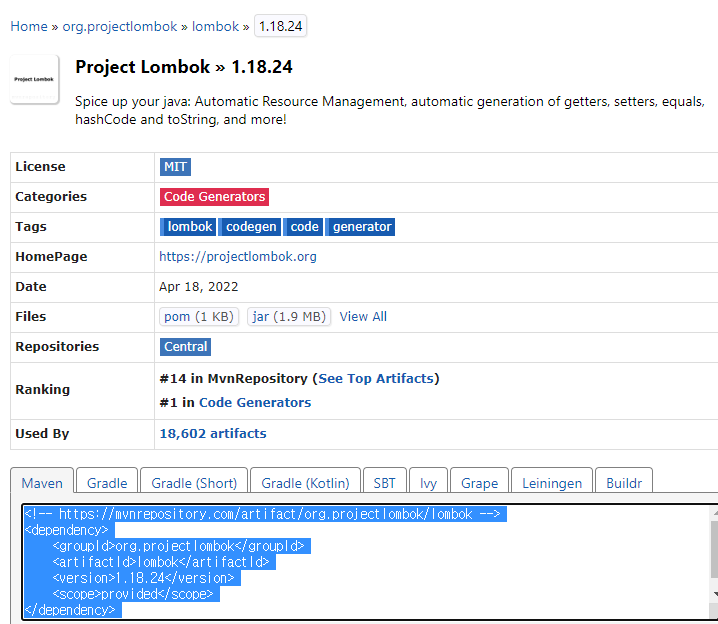Select the code tag
The image size is (718, 624).
(304, 227)
